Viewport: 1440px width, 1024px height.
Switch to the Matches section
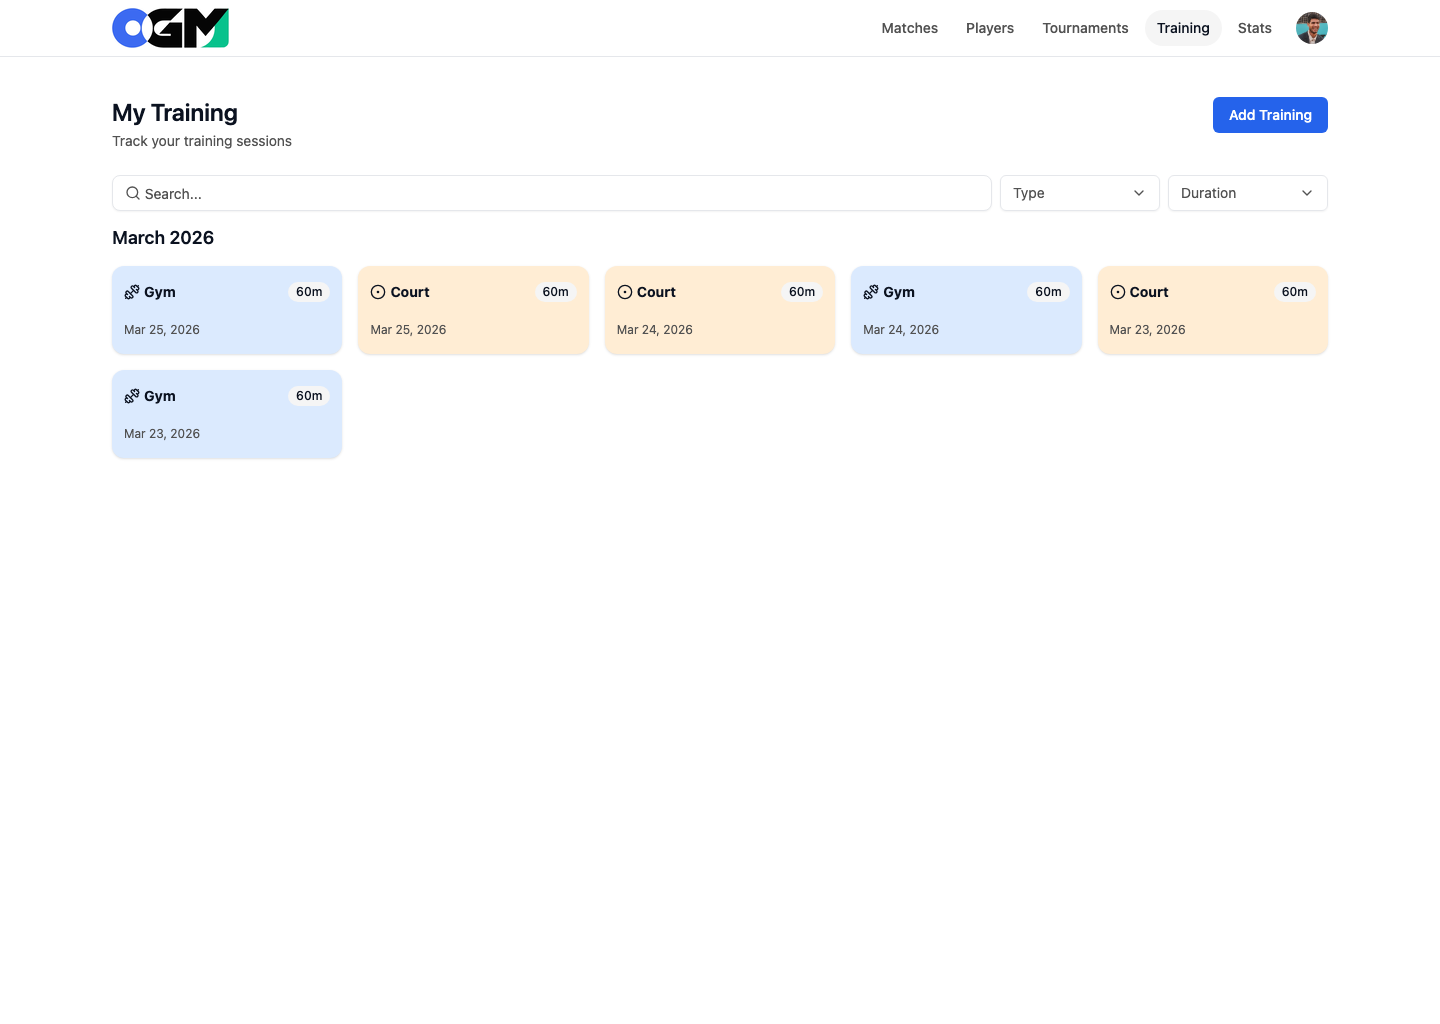point(909,28)
